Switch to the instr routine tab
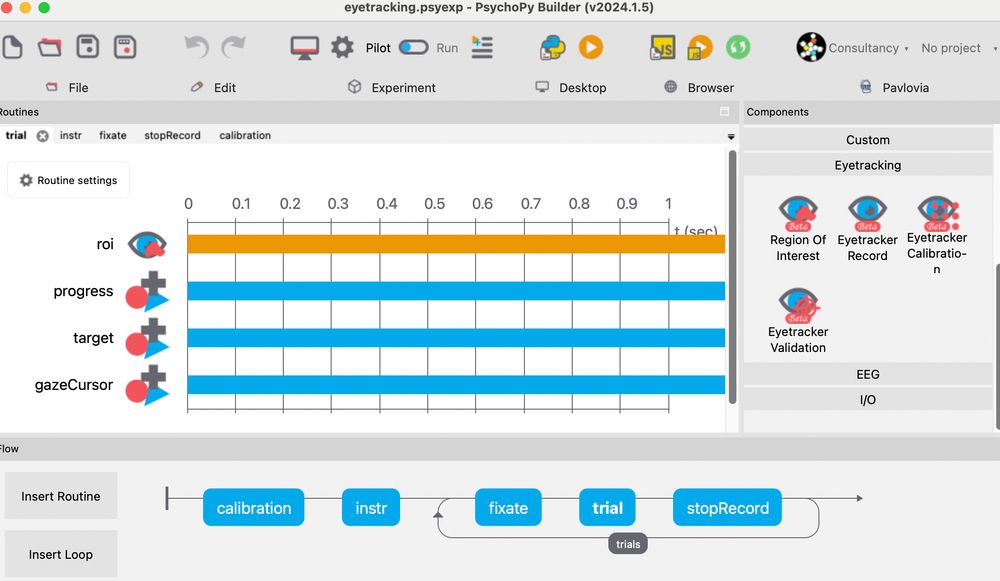1000x581 pixels. [x=71, y=135]
